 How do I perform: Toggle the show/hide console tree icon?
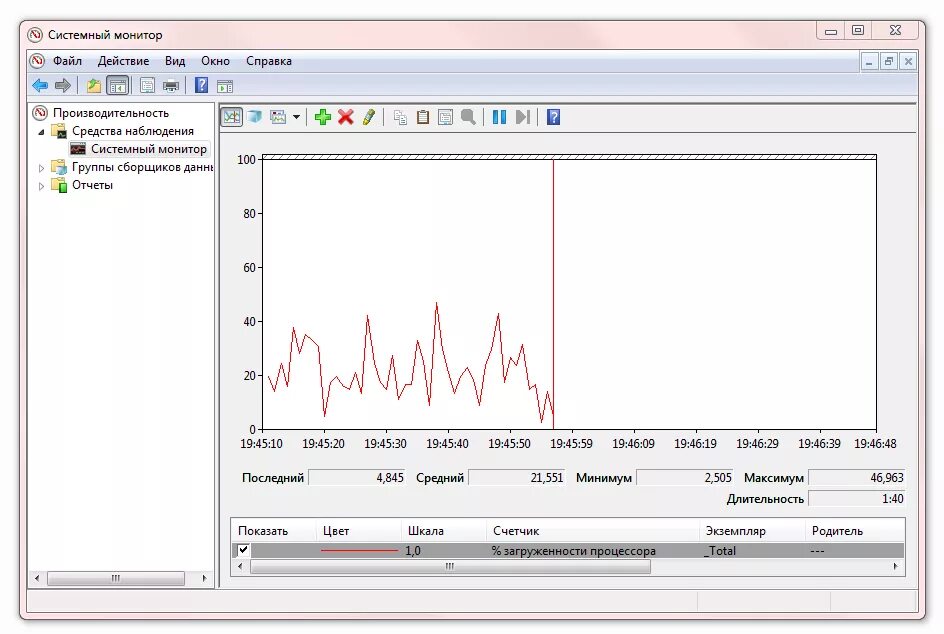(117, 85)
